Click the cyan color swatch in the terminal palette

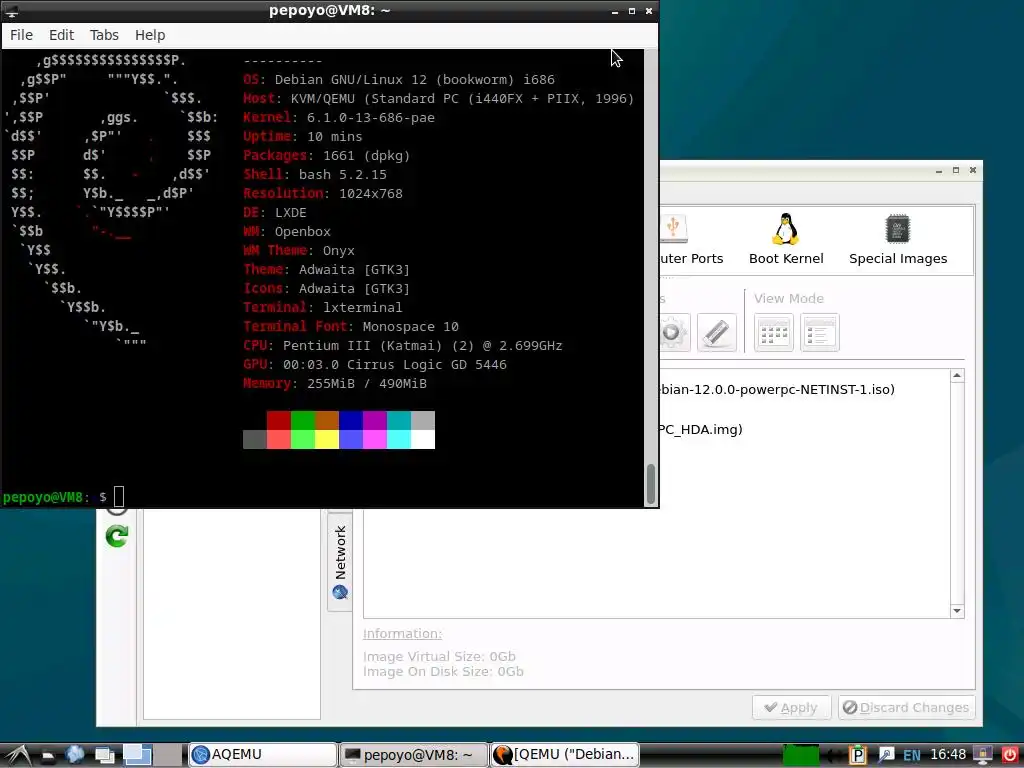tap(398, 439)
